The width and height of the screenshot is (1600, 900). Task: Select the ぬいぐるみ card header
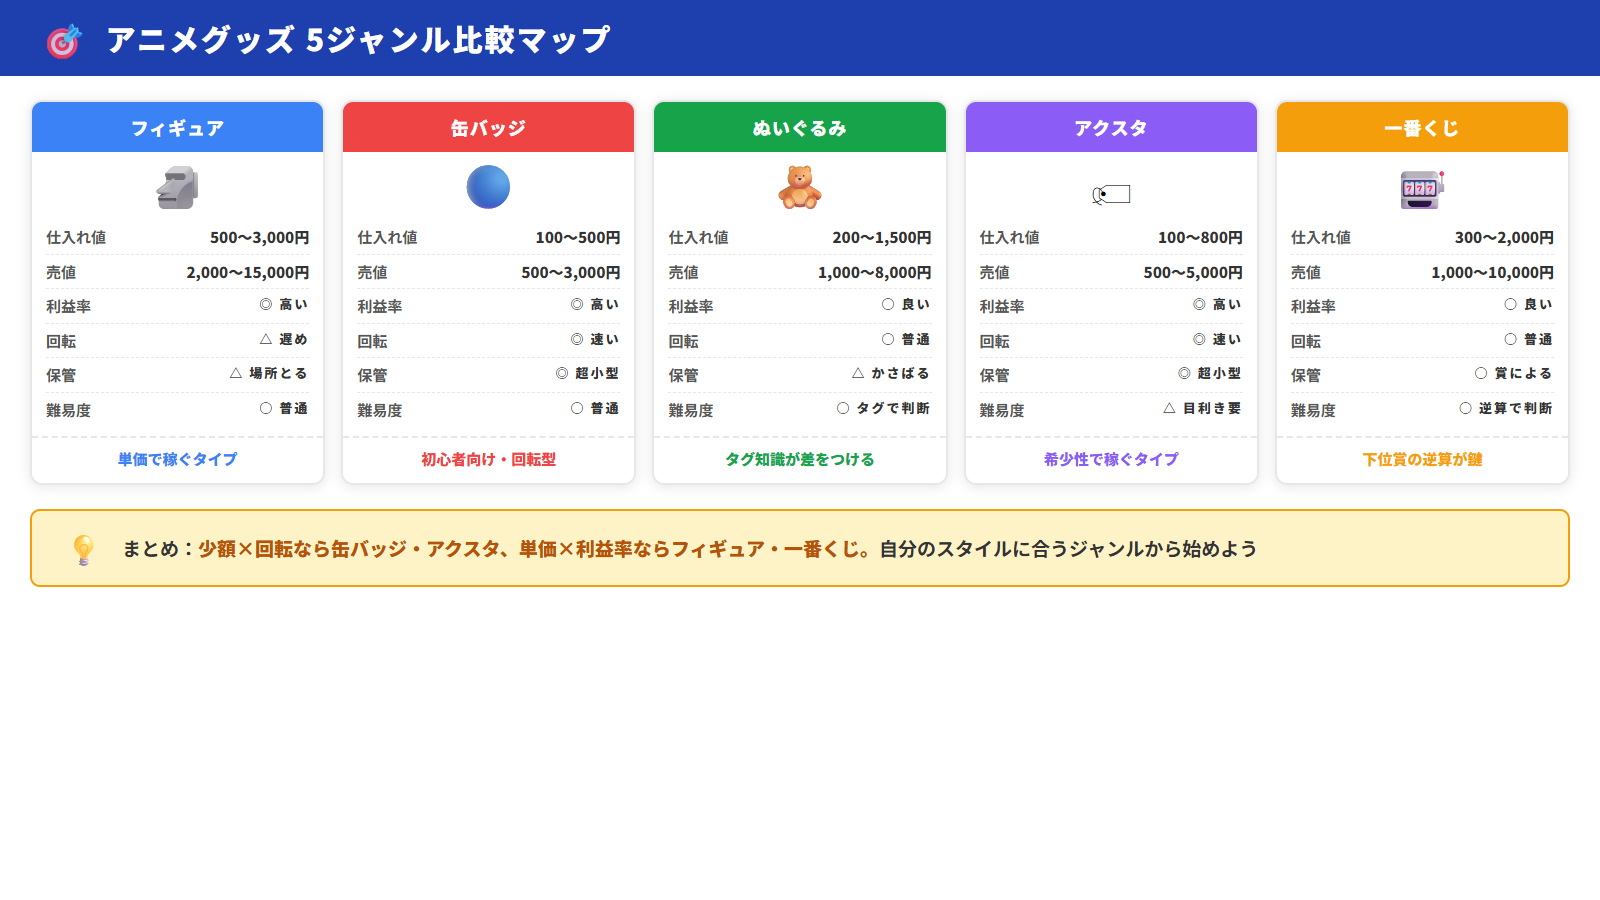click(x=799, y=128)
